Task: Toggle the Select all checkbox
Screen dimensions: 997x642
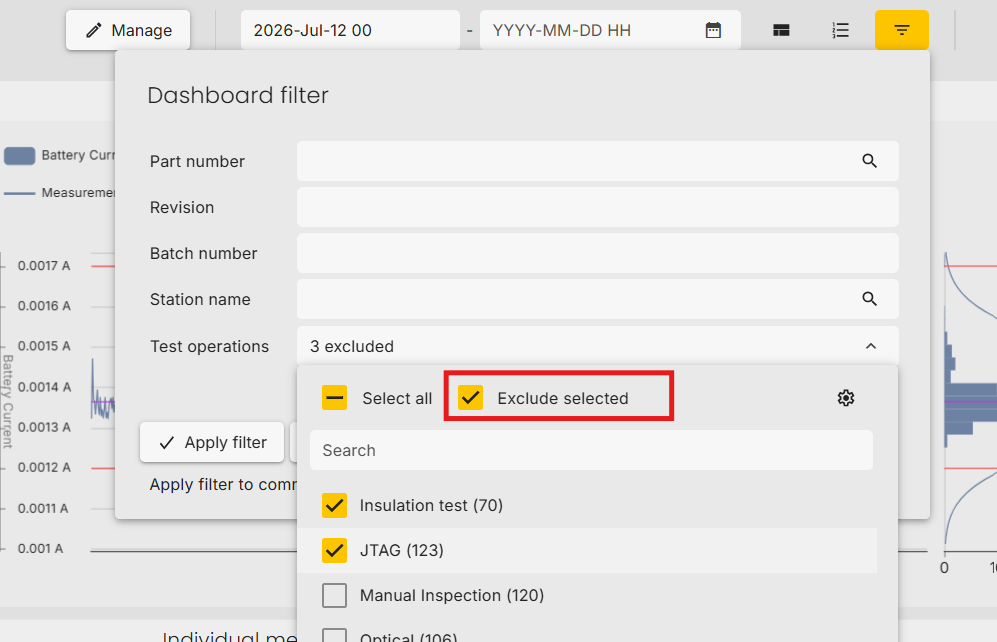Action: pos(334,398)
